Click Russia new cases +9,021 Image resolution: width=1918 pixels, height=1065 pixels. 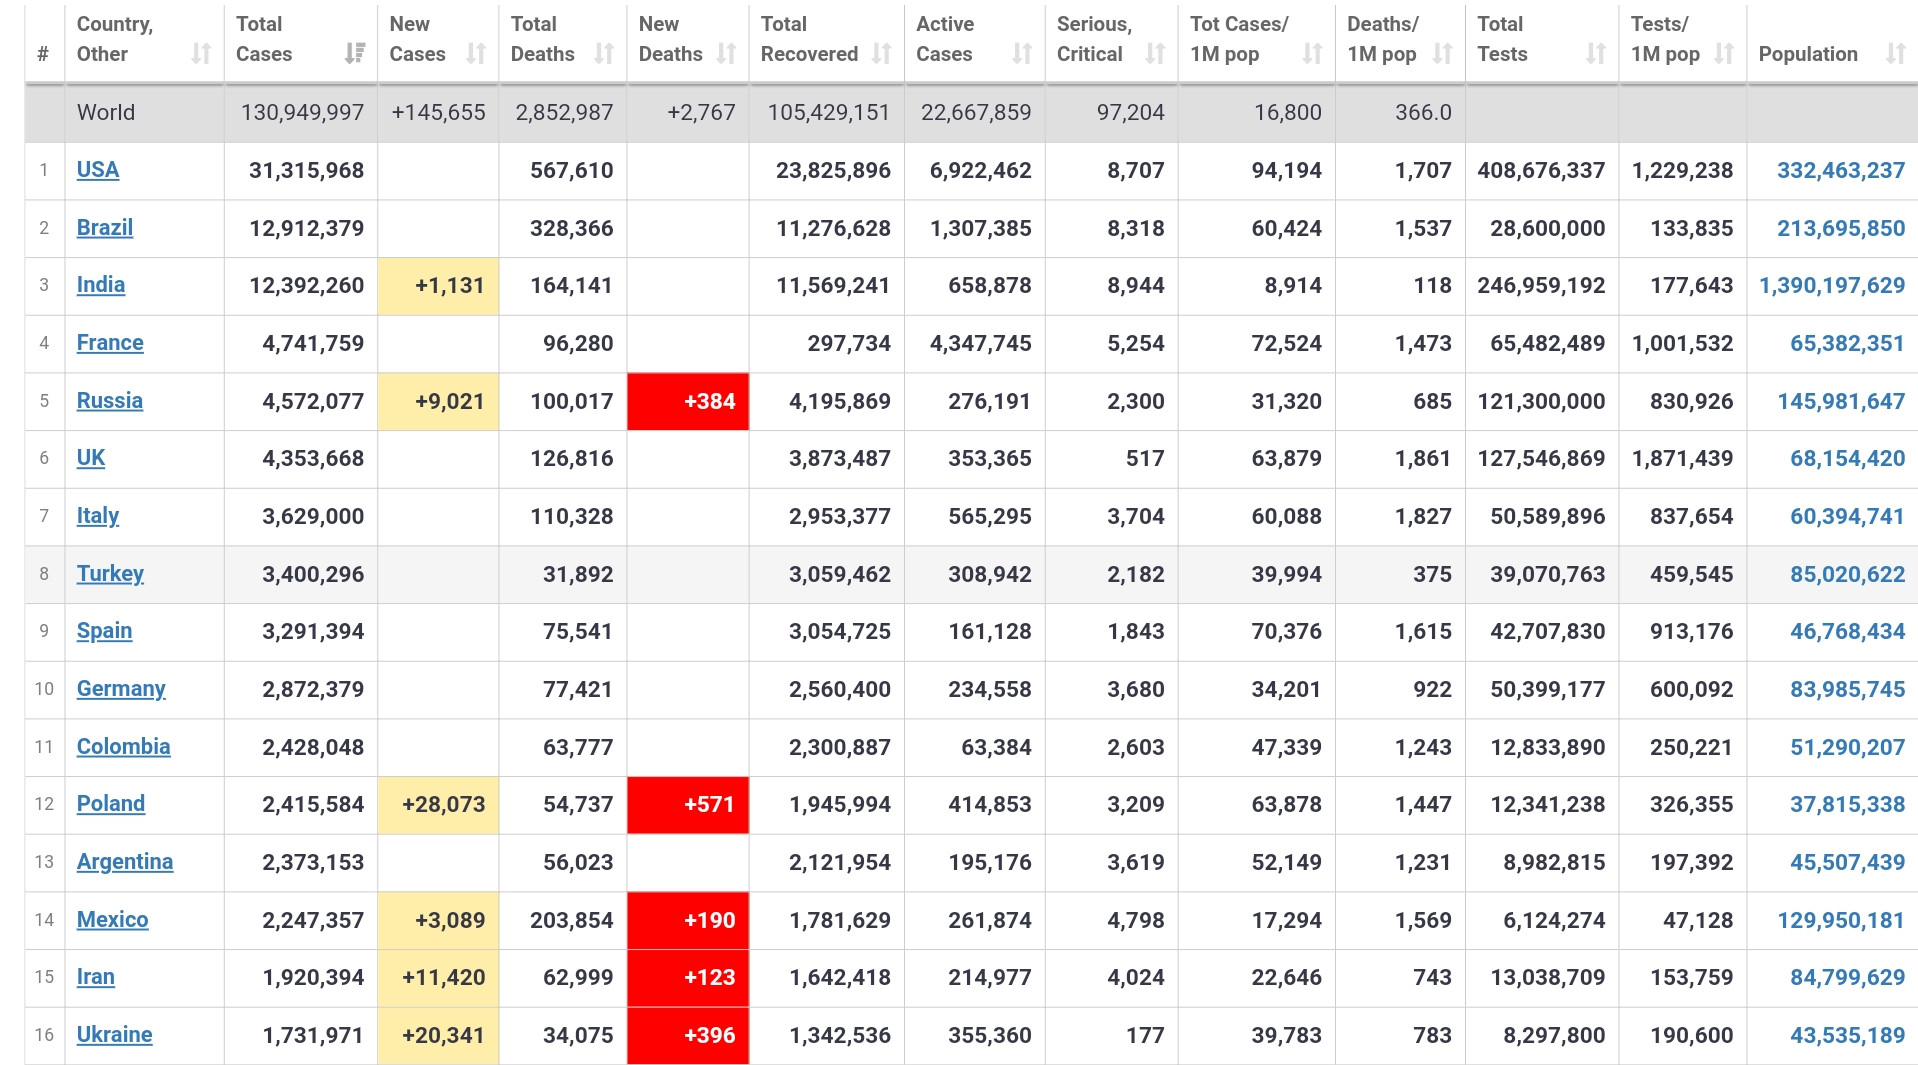[438, 402]
